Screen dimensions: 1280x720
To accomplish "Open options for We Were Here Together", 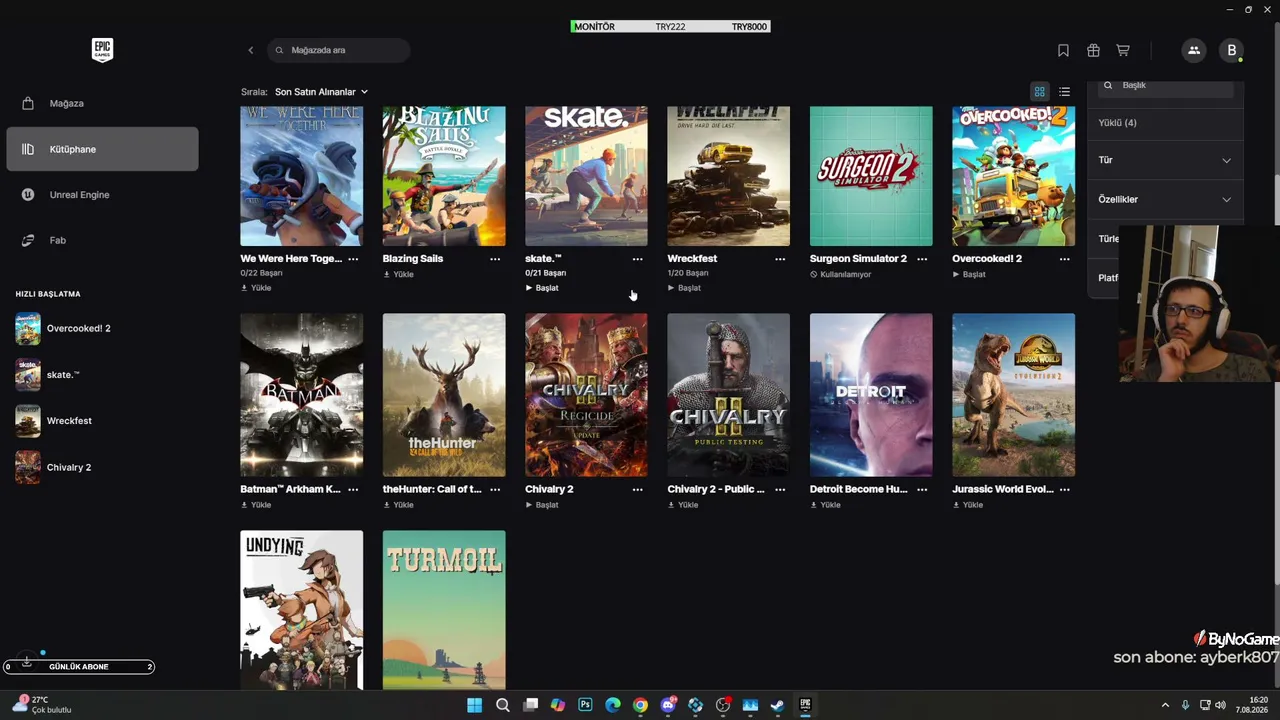I will click(x=353, y=259).
